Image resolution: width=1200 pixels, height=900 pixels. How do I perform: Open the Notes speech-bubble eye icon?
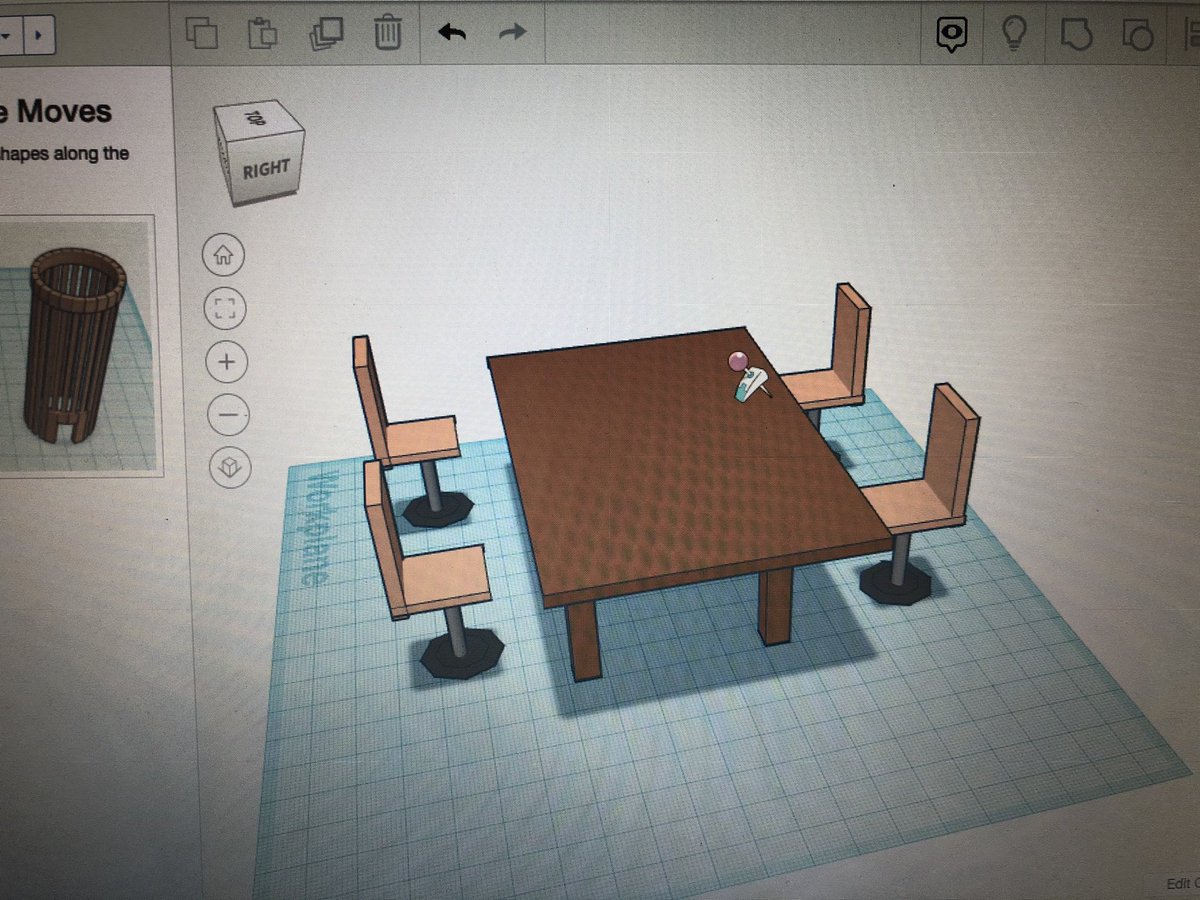(953, 36)
